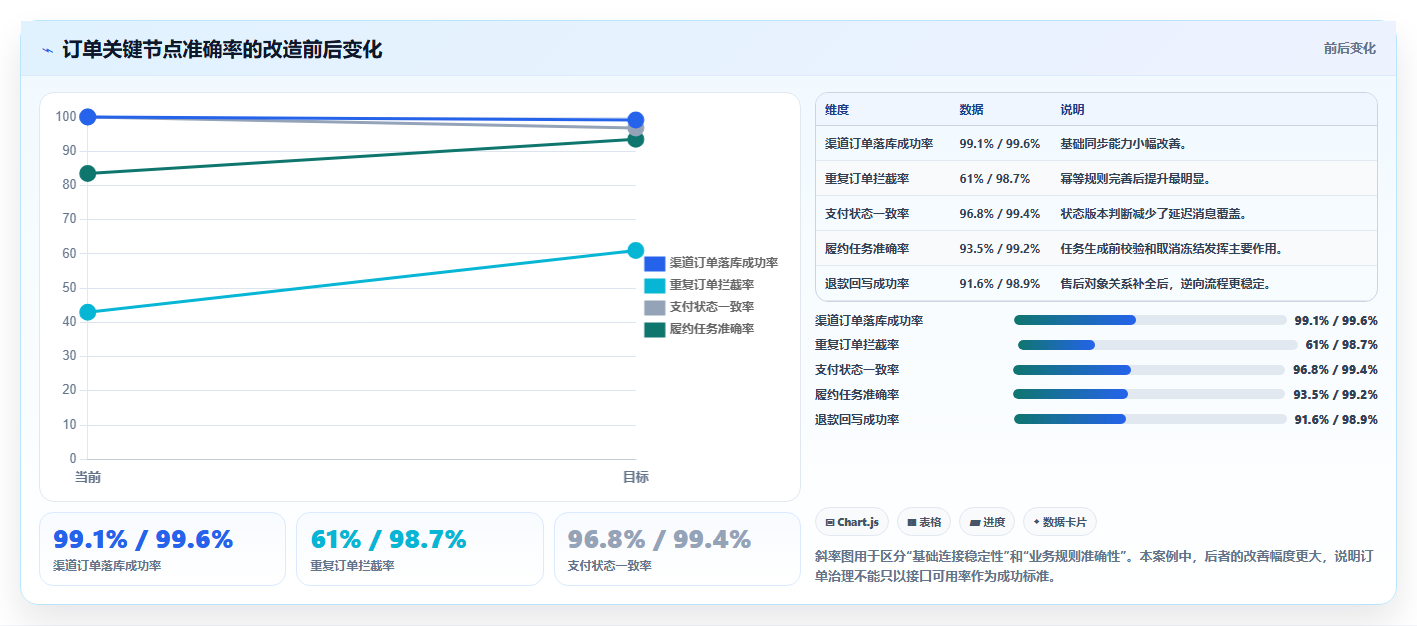Screen dimensions: 1417x626
Task: Toggle the 履约任务准确率 legend swatch
Action: point(654,329)
